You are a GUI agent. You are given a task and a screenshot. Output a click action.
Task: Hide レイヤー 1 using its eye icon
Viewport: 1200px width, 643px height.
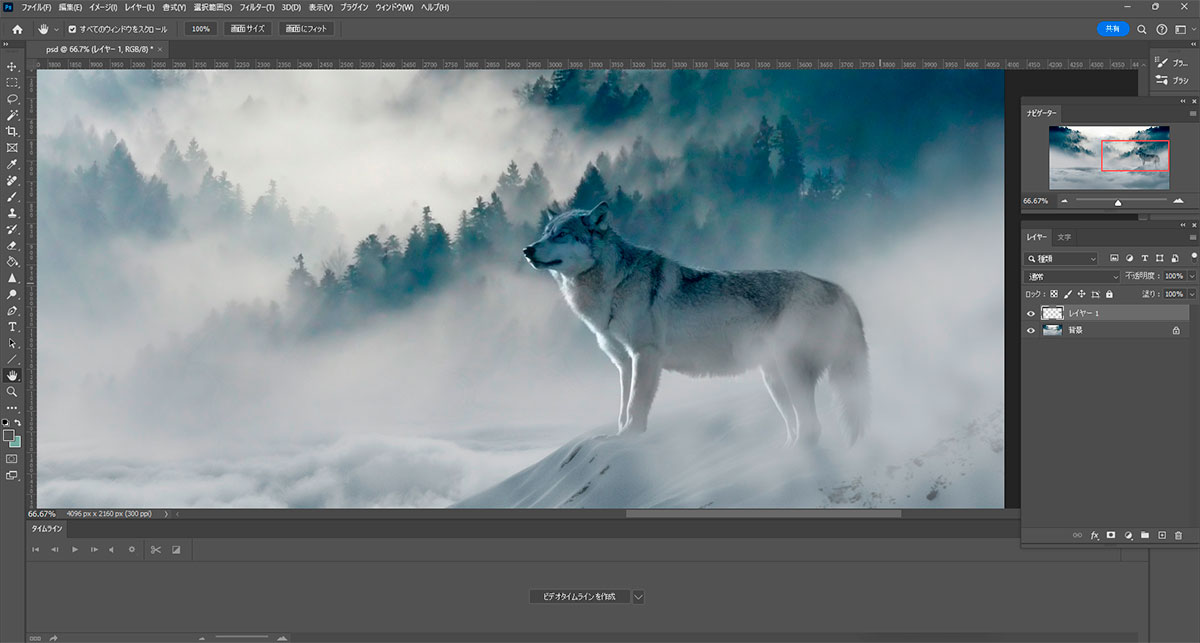[1031, 313]
